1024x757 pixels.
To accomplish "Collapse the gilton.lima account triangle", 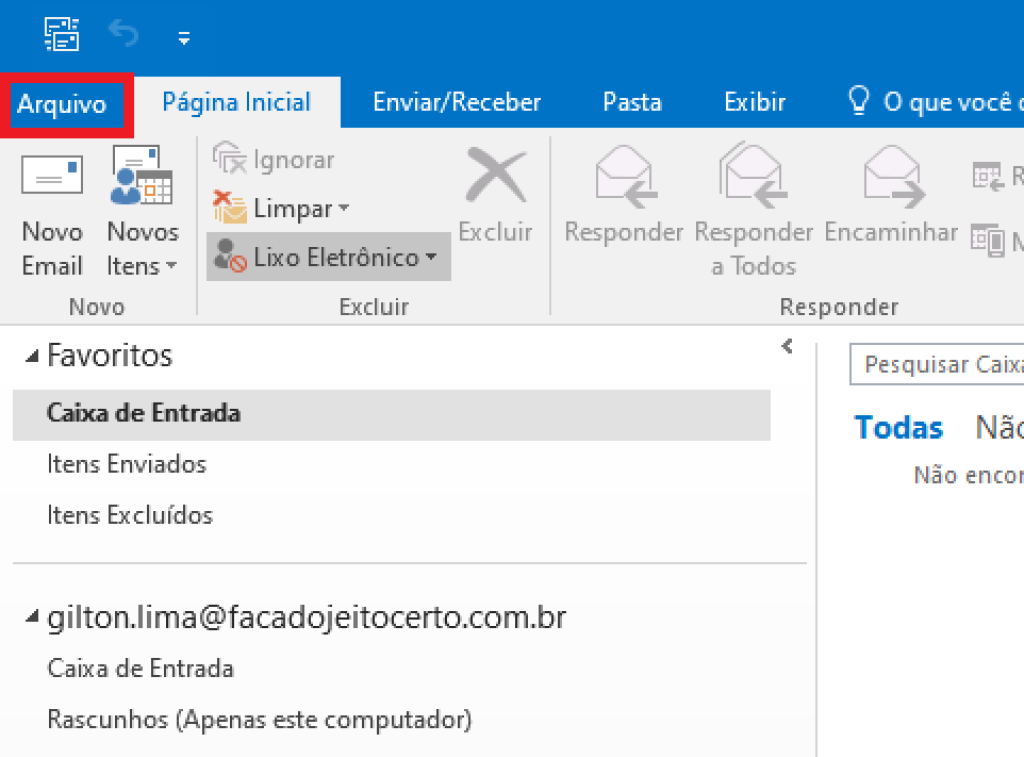I will (31, 617).
